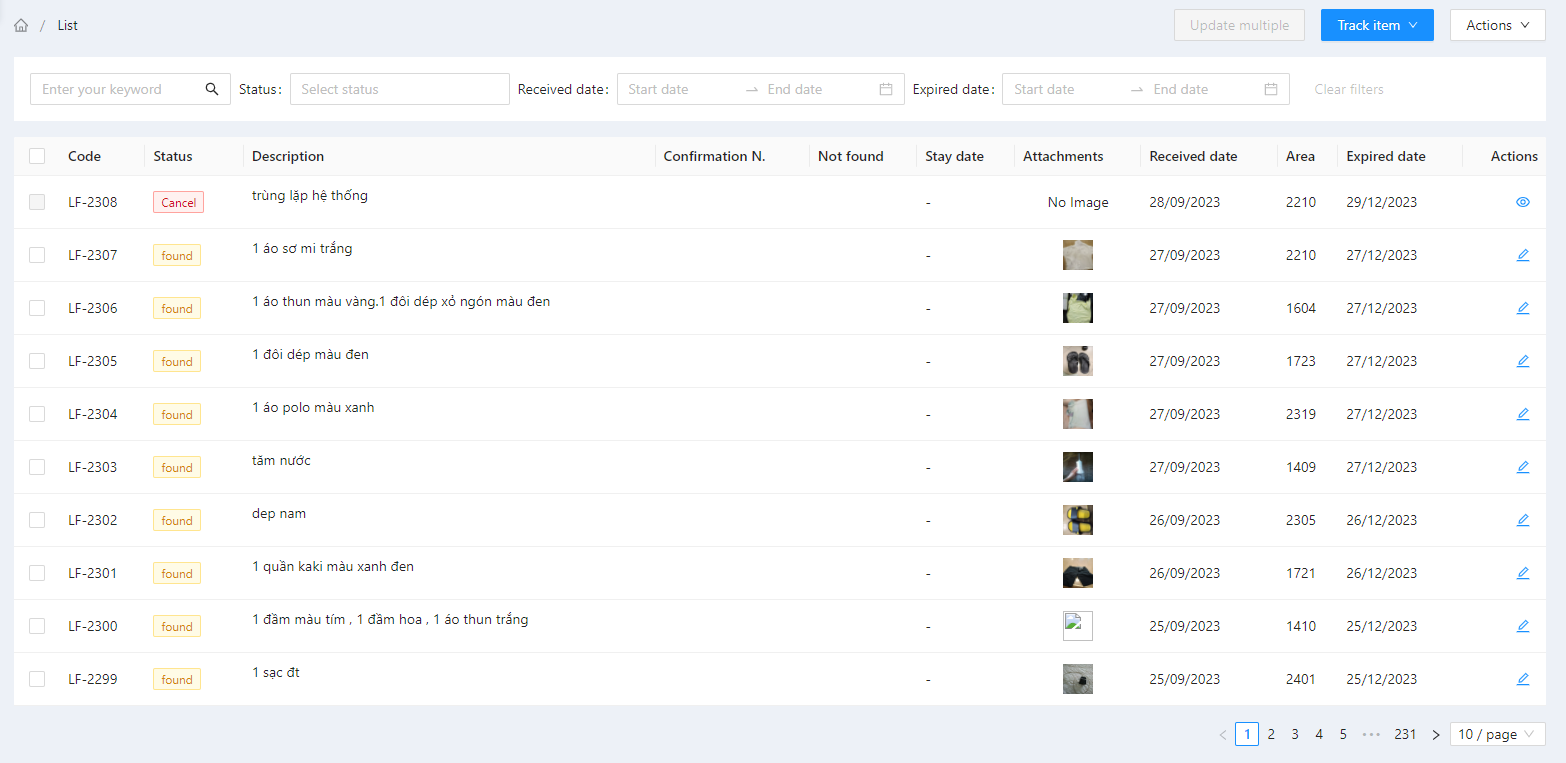Screen dimensions: 1566x763
Task: Open the 10 / page size selector
Action: [1496, 734]
